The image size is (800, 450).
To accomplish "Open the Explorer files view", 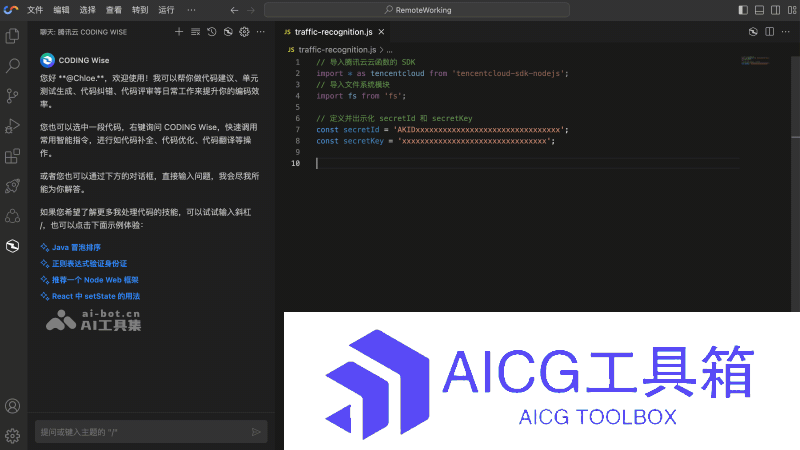I will pos(12,36).
